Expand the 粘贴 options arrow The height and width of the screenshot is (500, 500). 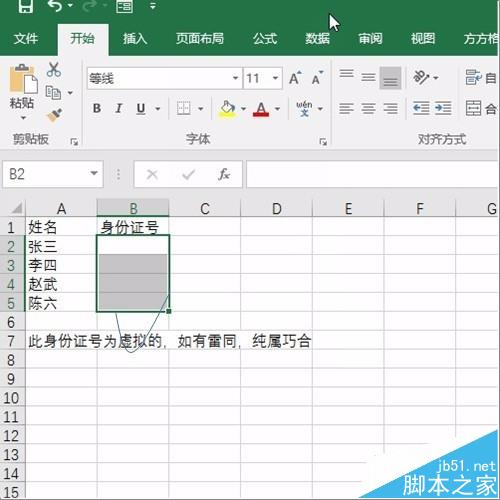[23, 118]
